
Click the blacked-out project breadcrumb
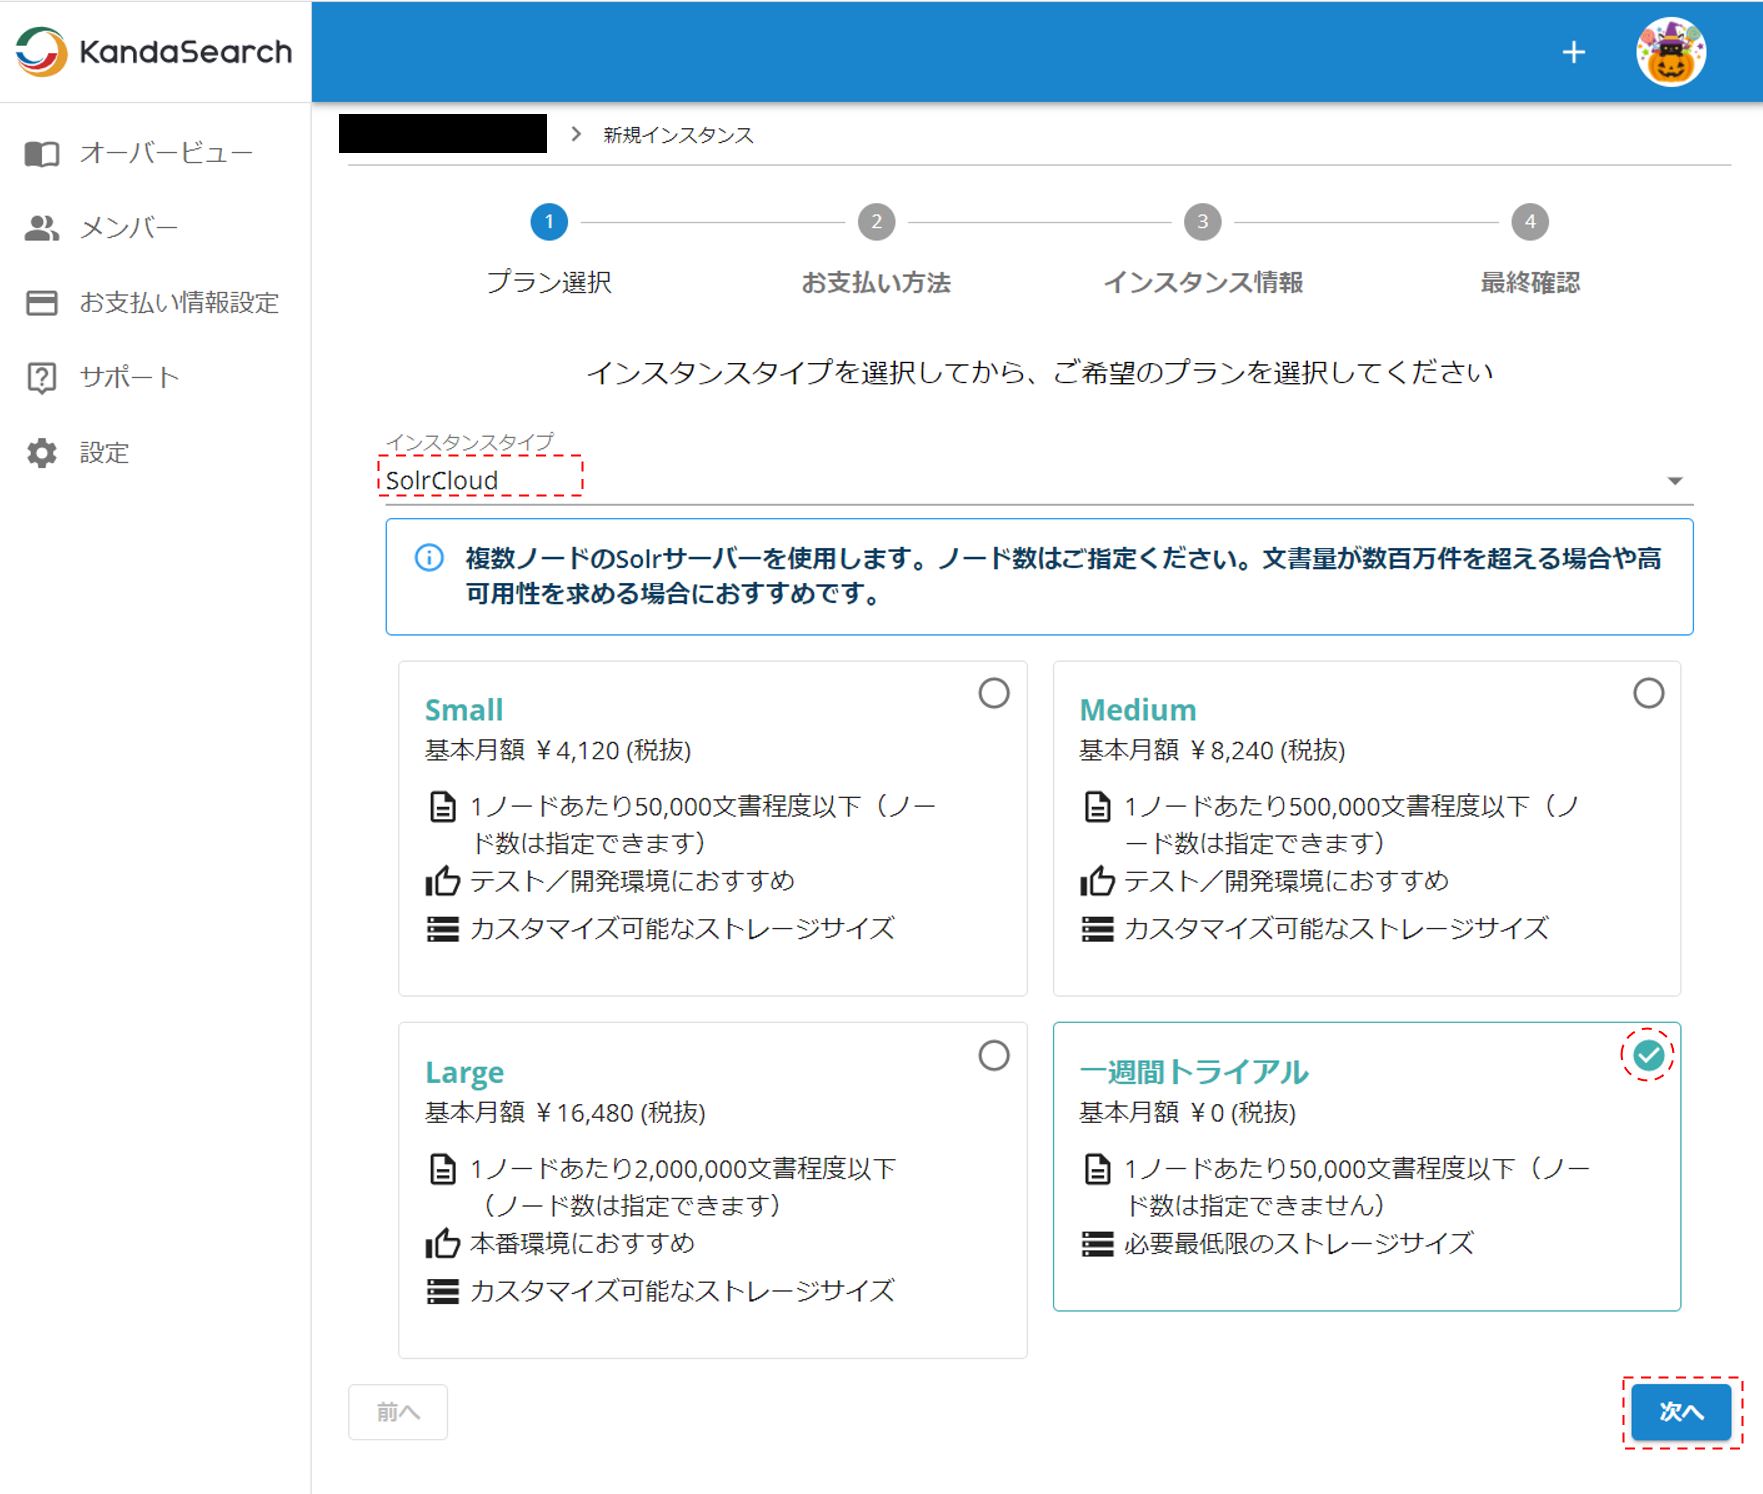[x=443, y=134]
